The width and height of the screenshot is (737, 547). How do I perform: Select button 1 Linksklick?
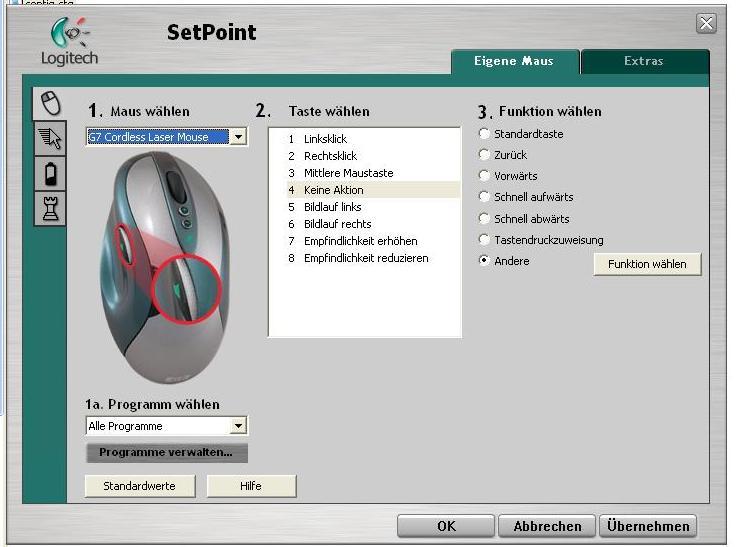373,139
